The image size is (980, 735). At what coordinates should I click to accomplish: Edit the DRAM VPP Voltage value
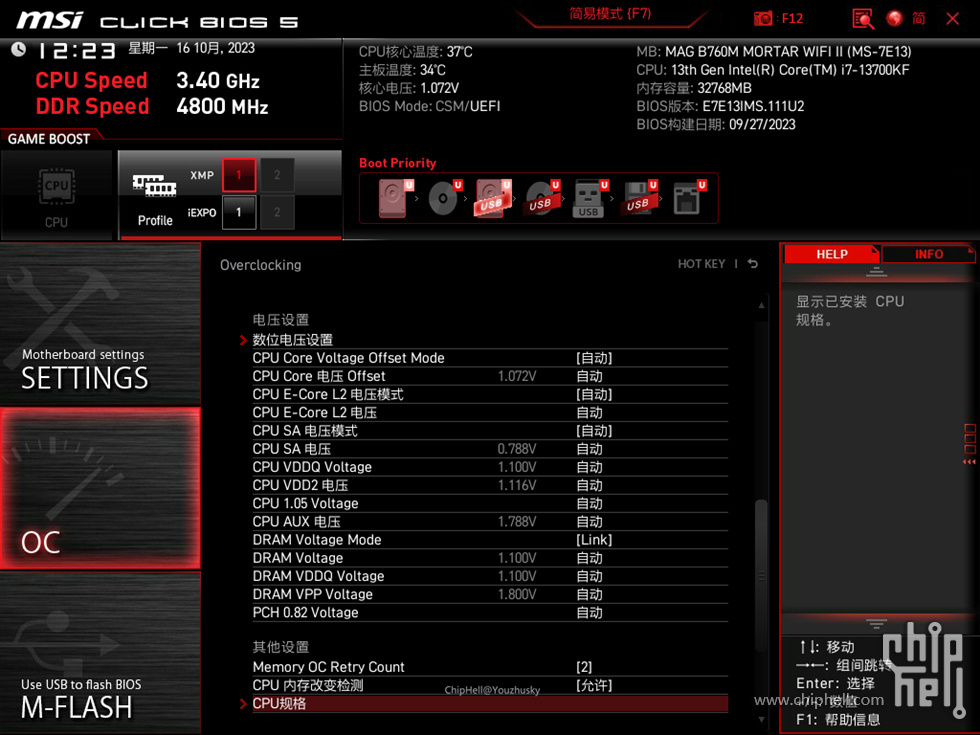pyautogui.click(x=589, y=594)
